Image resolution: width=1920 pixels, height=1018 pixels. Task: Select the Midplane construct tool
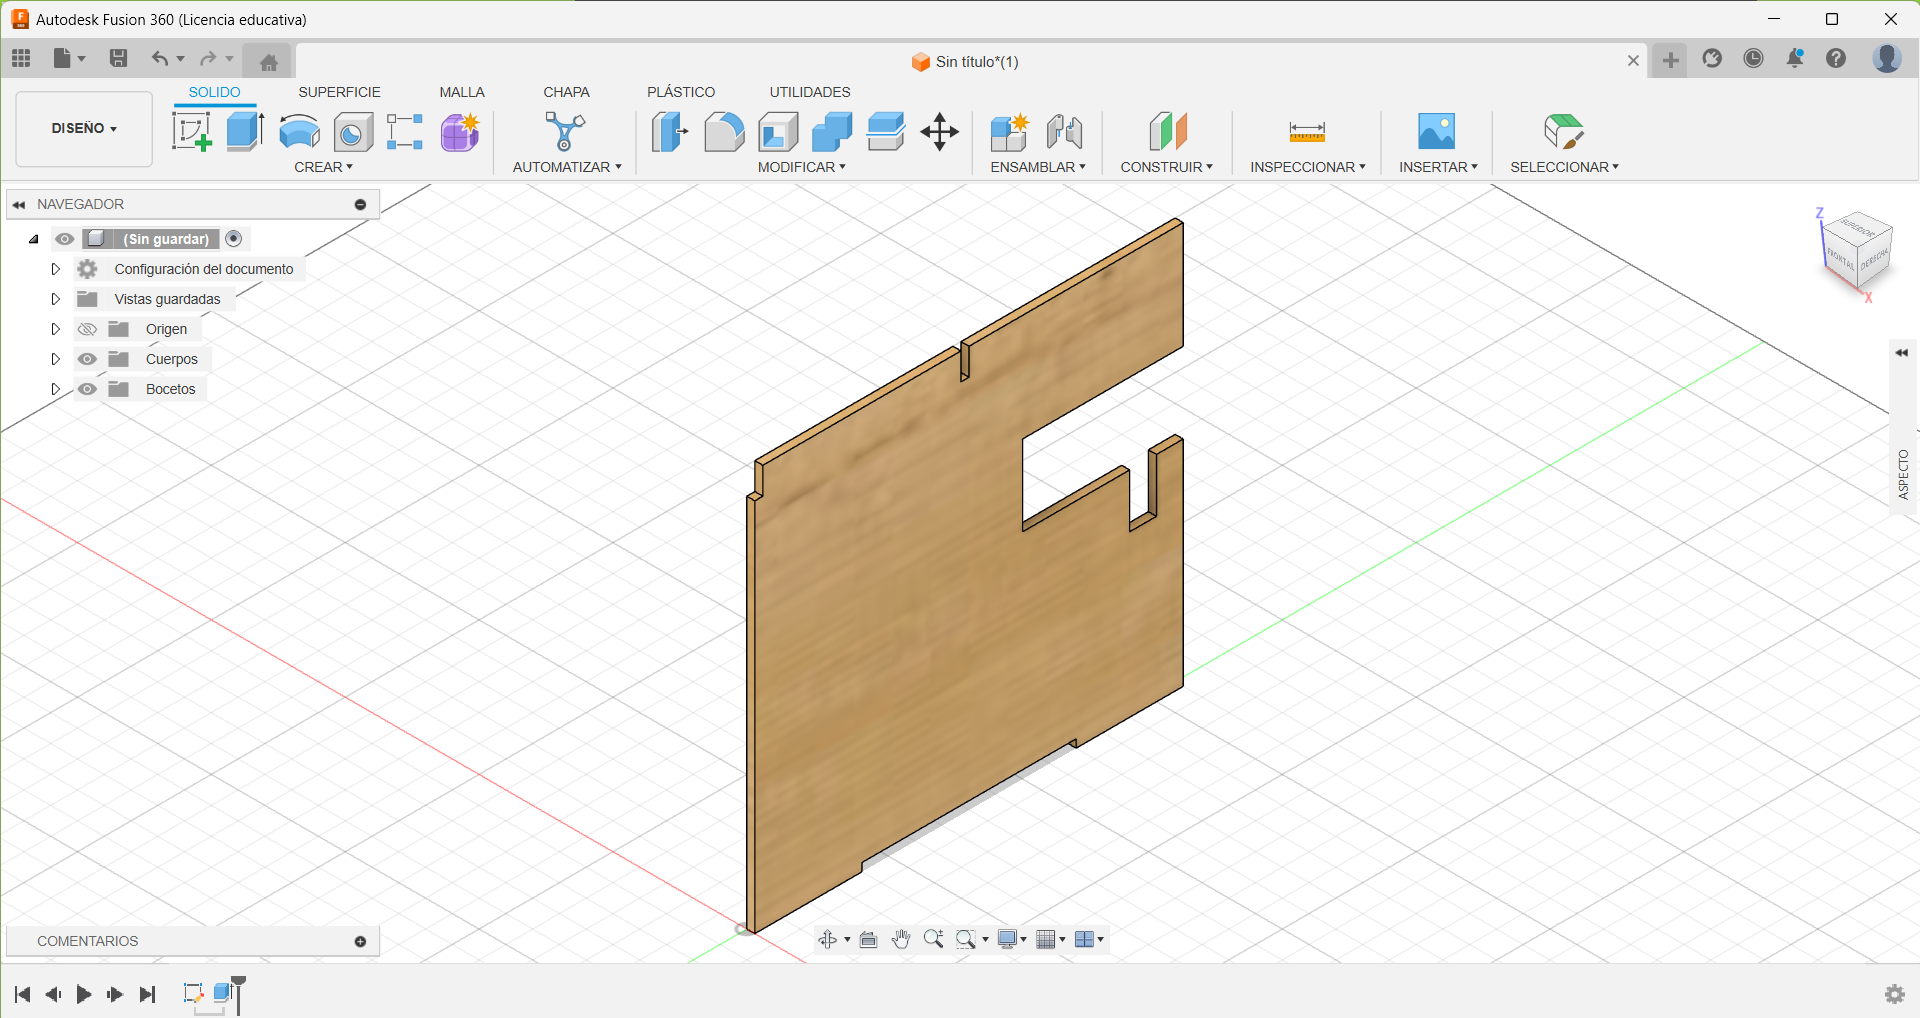[1167, 132]
